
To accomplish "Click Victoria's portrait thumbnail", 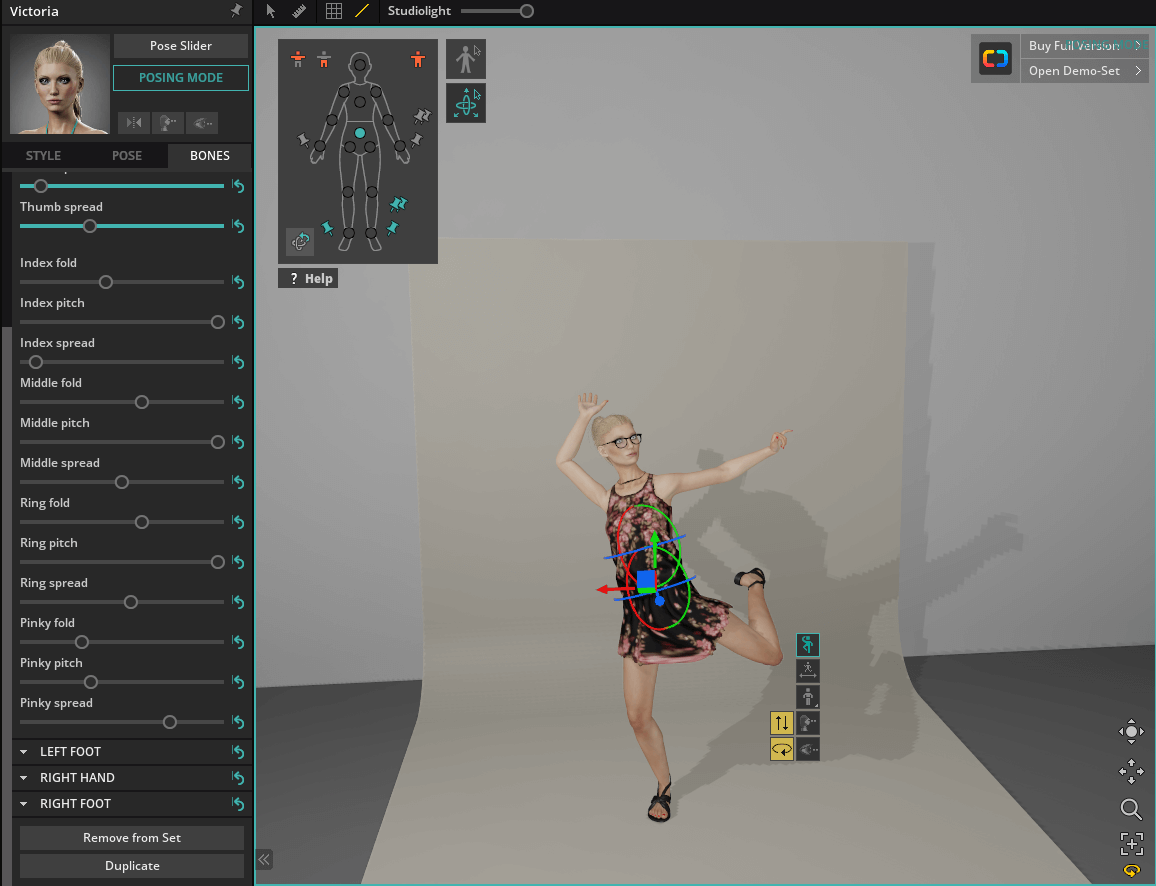I will click(x=60, y=85).
